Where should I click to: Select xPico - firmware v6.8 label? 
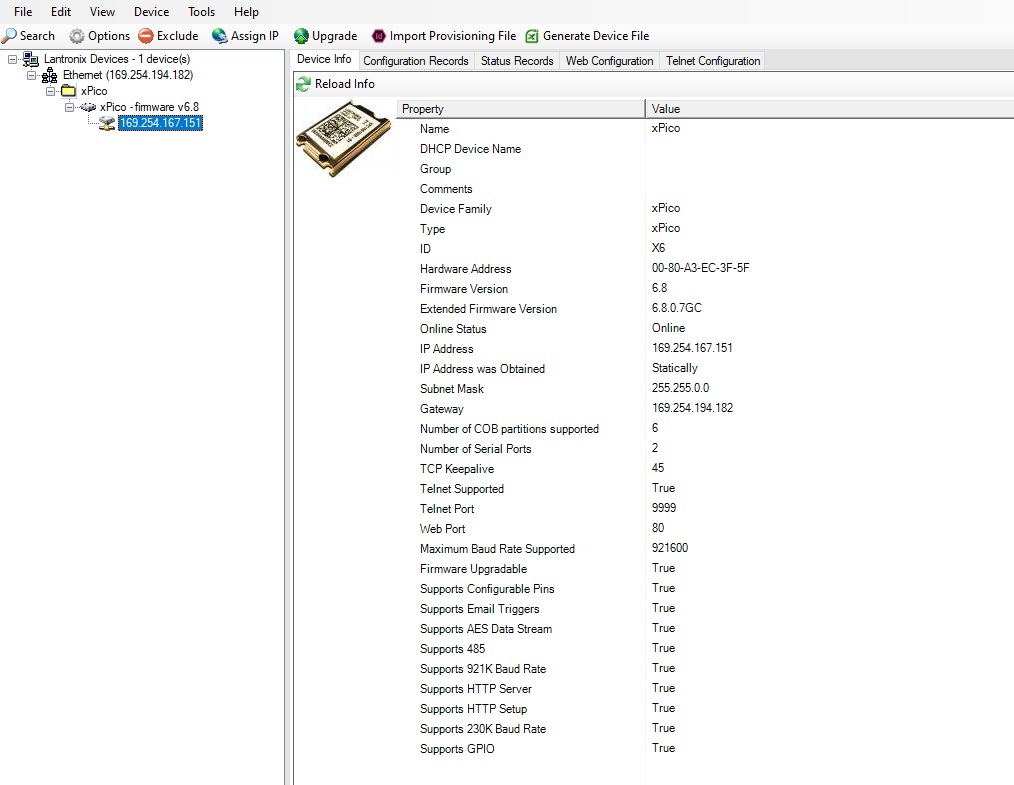pos(149,107)
